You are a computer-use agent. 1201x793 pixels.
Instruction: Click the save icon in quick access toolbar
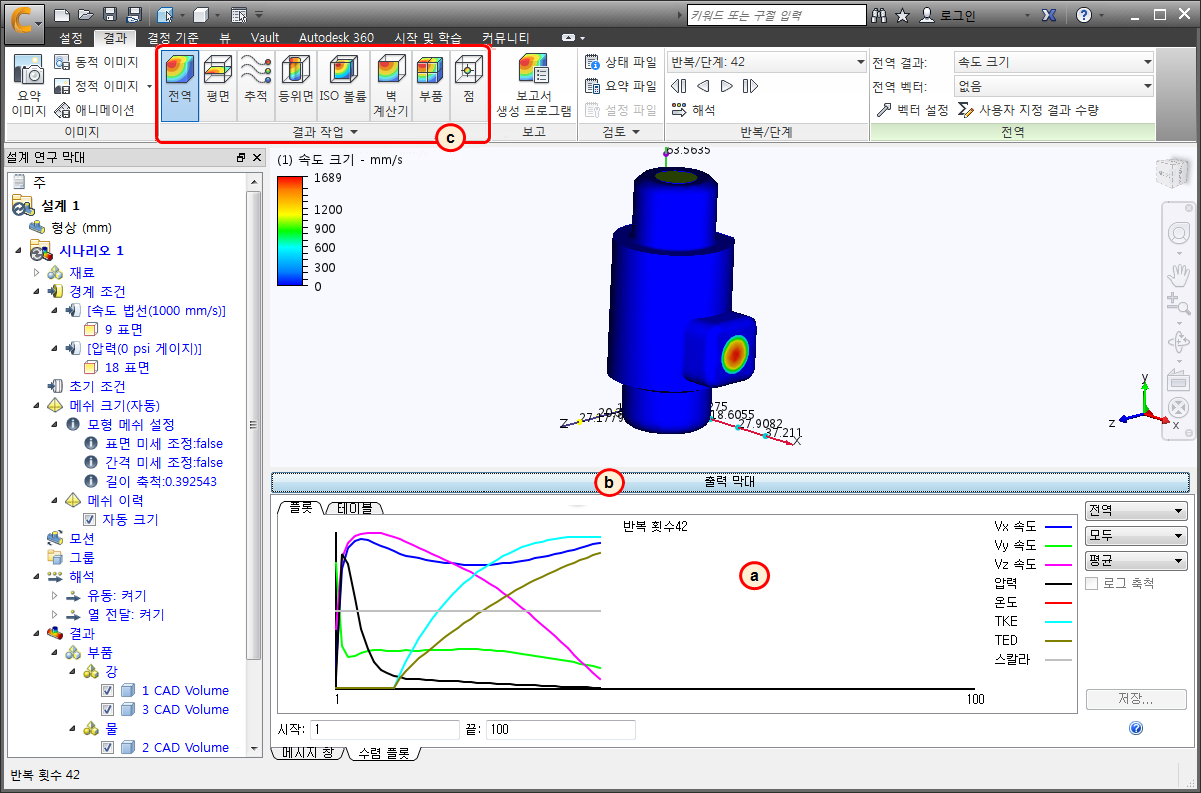tap(109, 15)
